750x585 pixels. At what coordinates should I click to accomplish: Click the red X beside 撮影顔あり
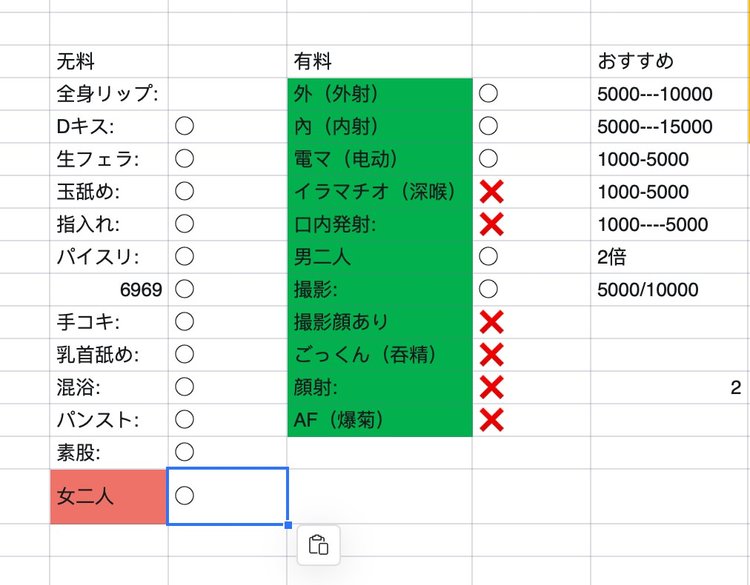tap(491, 322)
